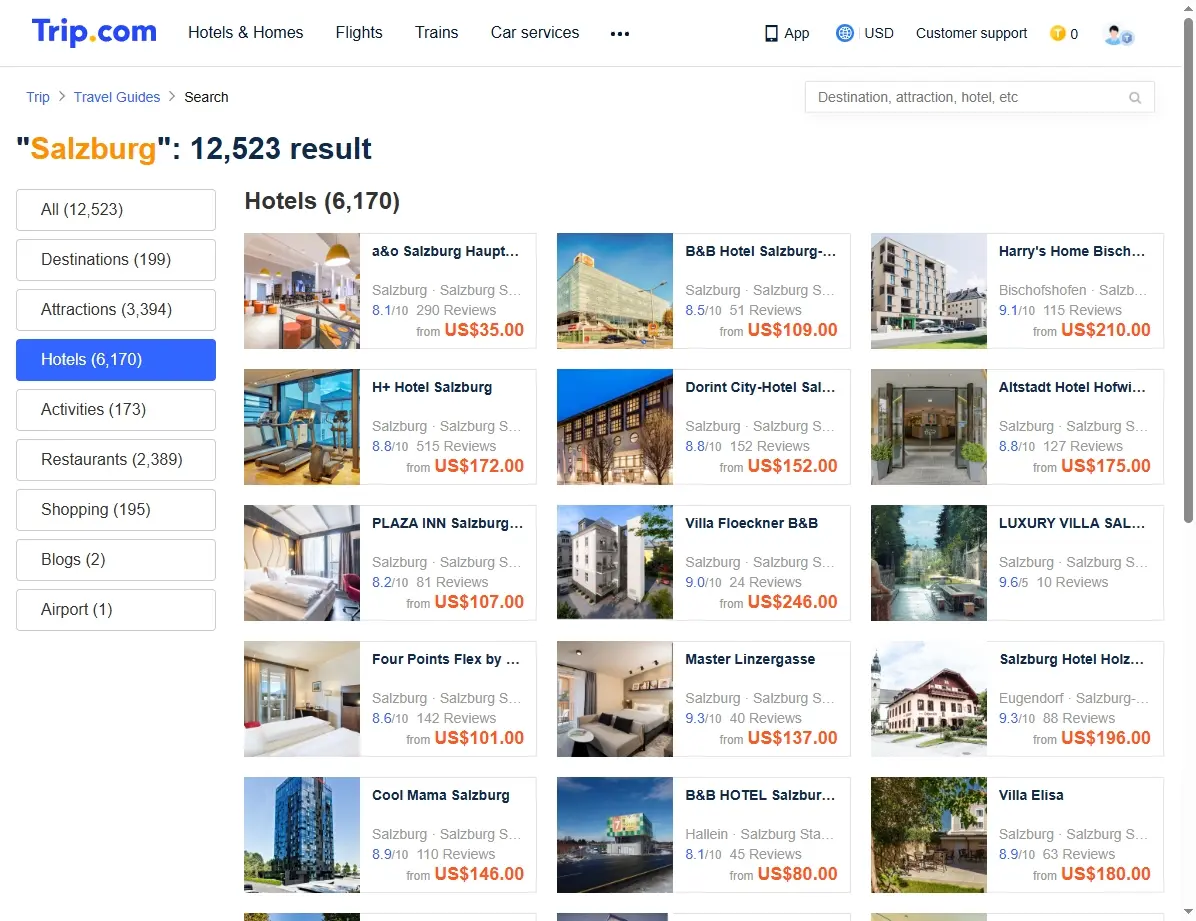Click the US$246.00 price
The height and width of the screenshot is (921, 1196).
(x=793, y=601)
